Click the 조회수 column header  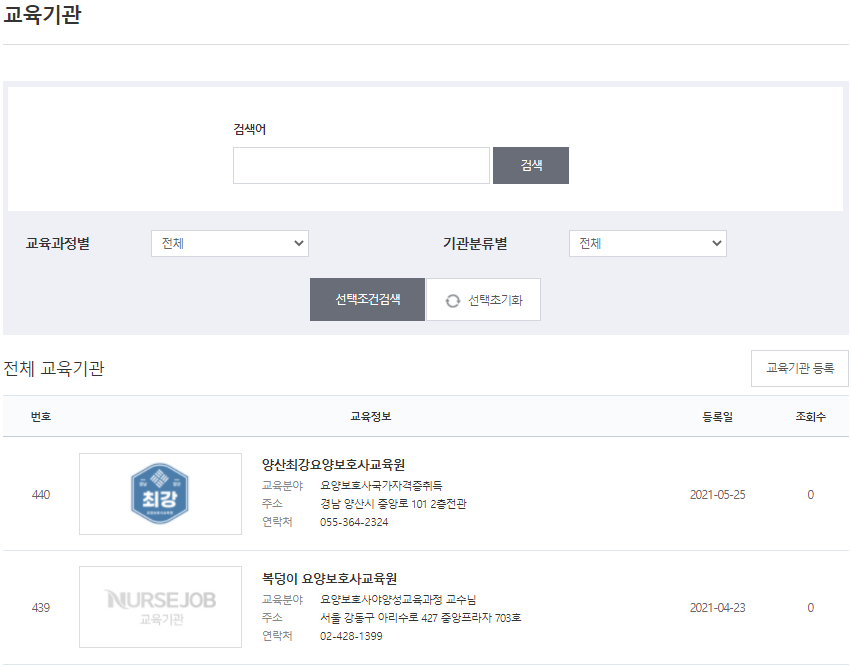click(810, 417)
